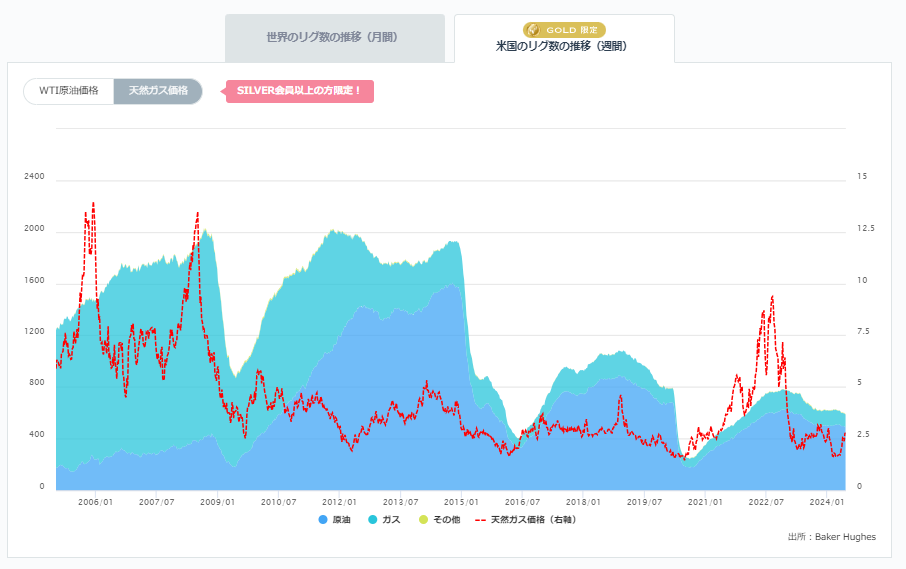This screenshot has height=569, width=906.
Task: Click the 1200 left axis value
Action: [x=34, y=332]
